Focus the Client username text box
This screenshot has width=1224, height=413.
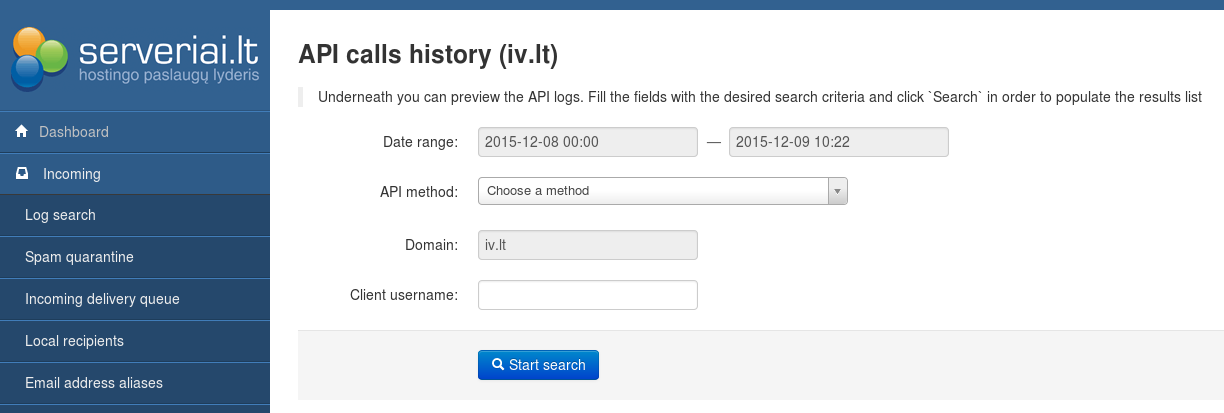coord(587,295)
